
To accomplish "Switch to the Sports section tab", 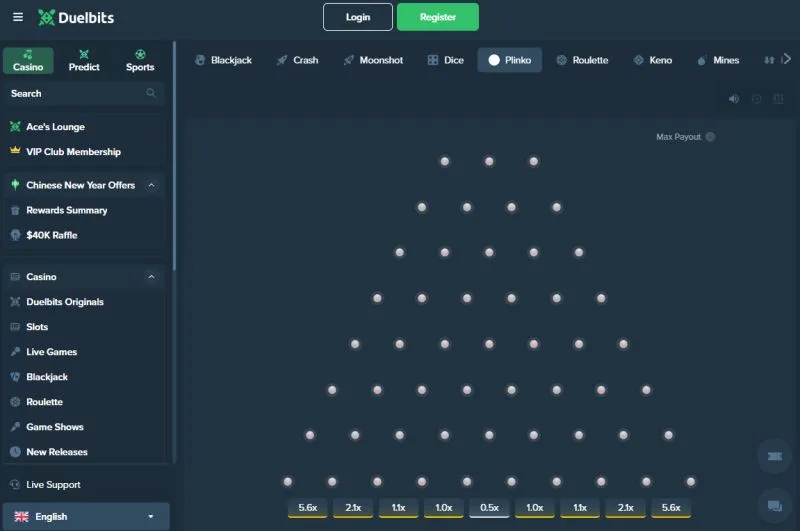I will [140, 61].
